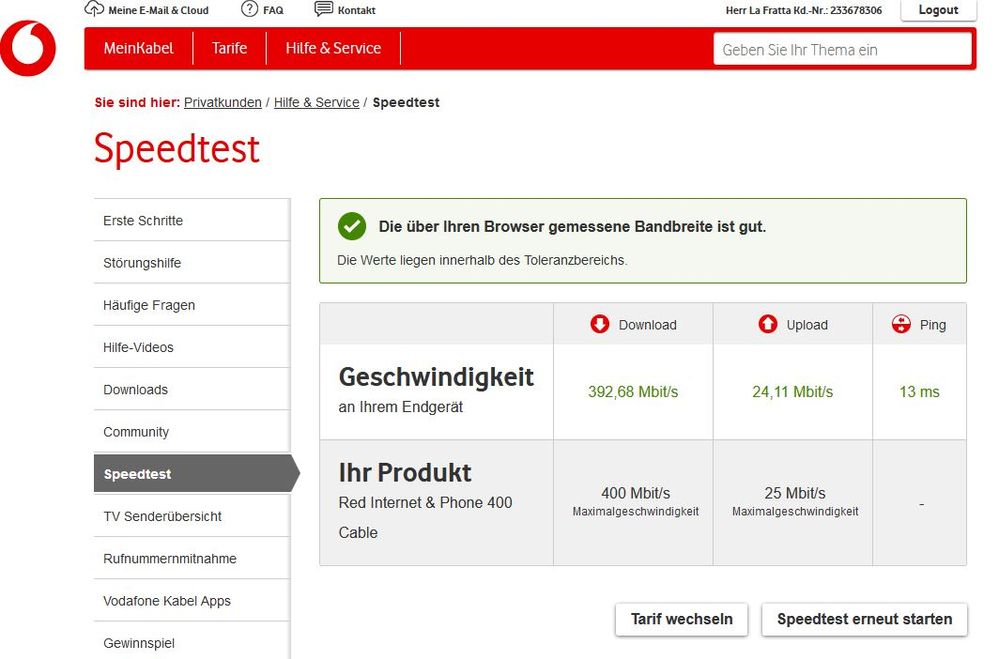Viewport: 999px width, 659px height.
Task: Open the MeinKabel navigation tab
Action: [x=139, y=47]
